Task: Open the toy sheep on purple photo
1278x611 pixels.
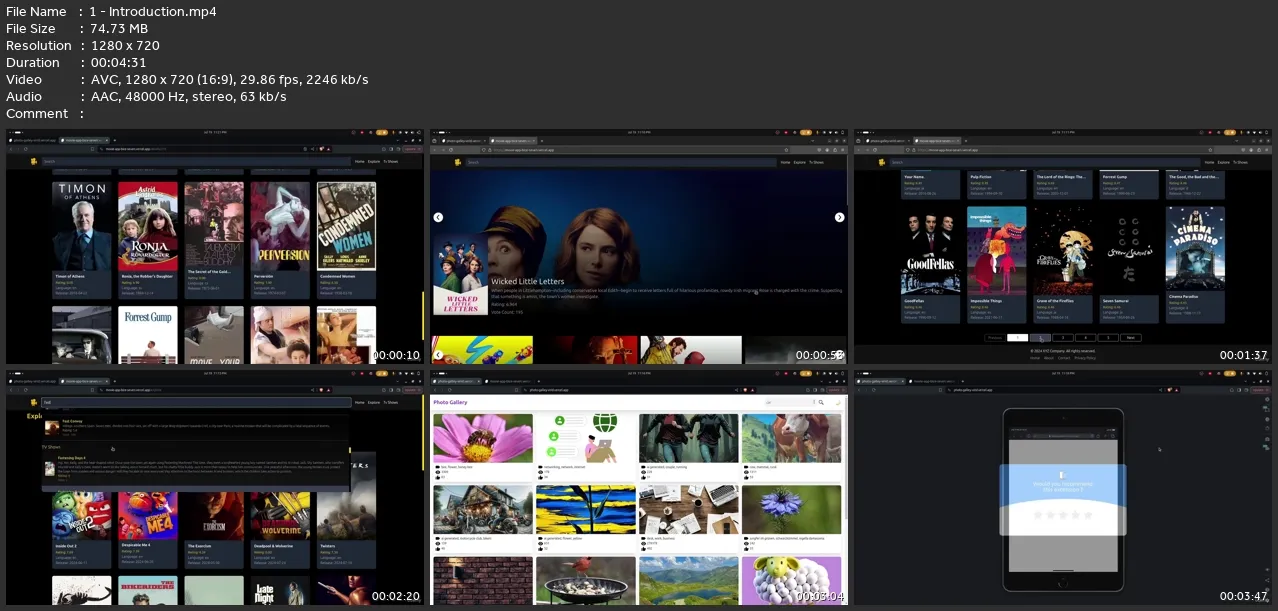Action: tap(791, 581)
